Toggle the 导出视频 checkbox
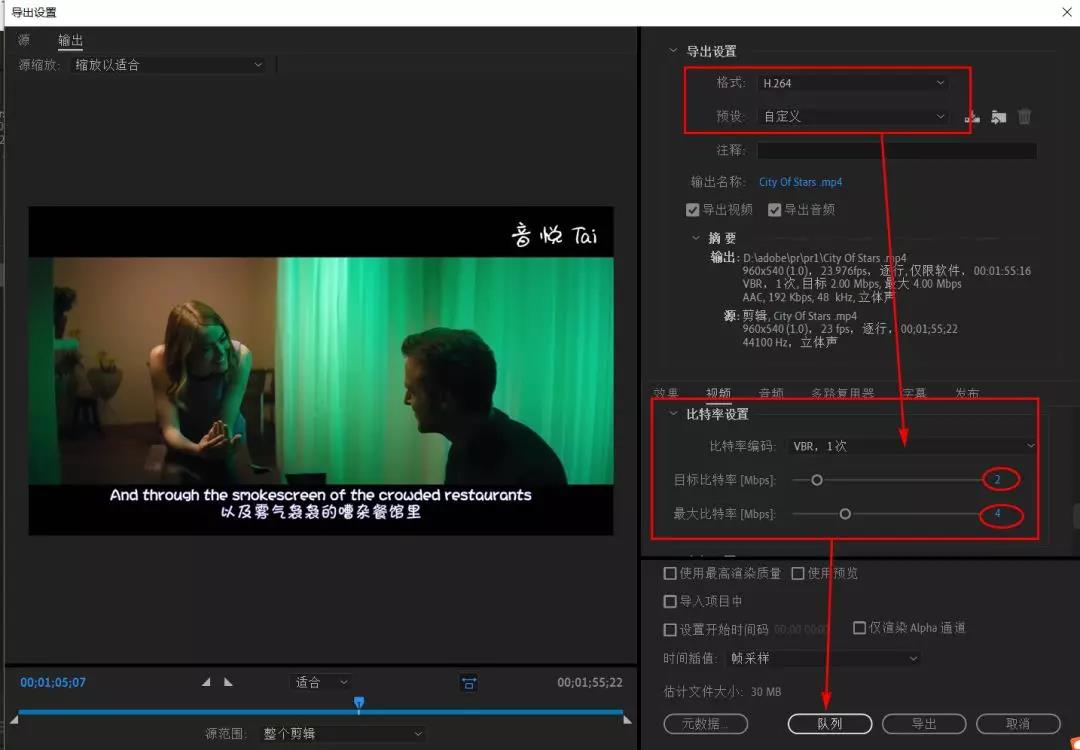 click(693, 210)
